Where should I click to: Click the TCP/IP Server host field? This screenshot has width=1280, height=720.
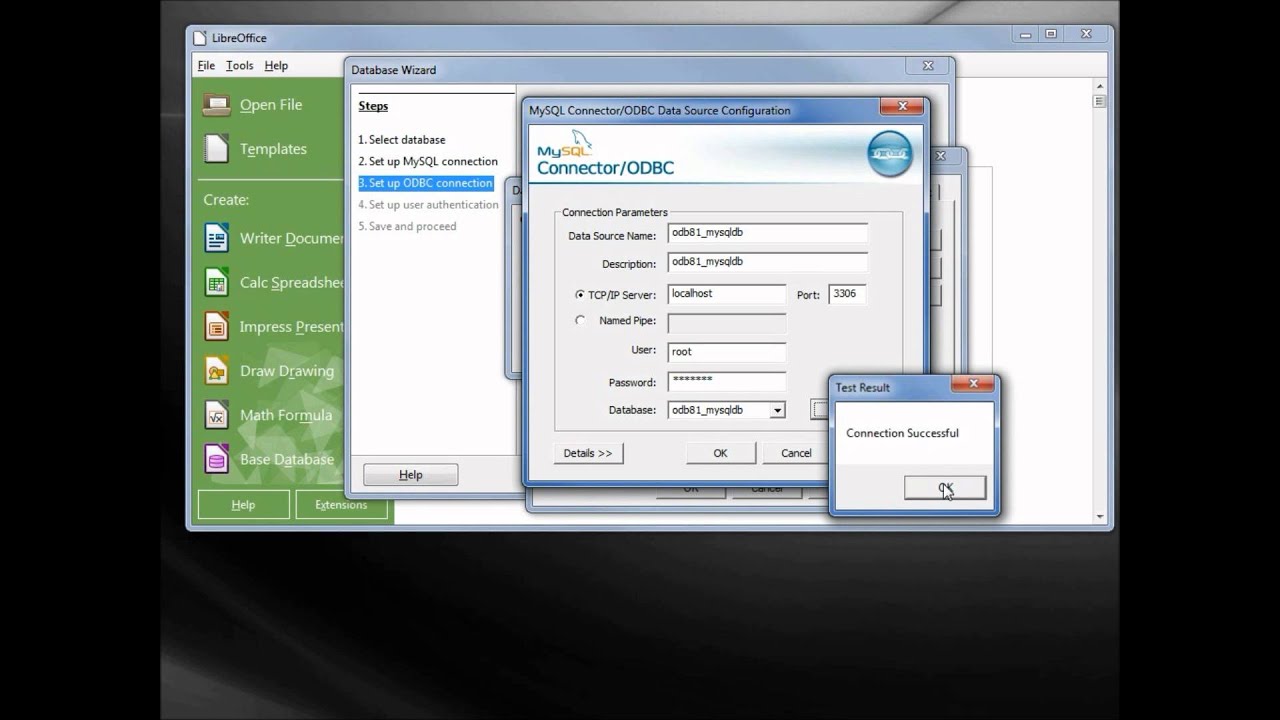727,295
